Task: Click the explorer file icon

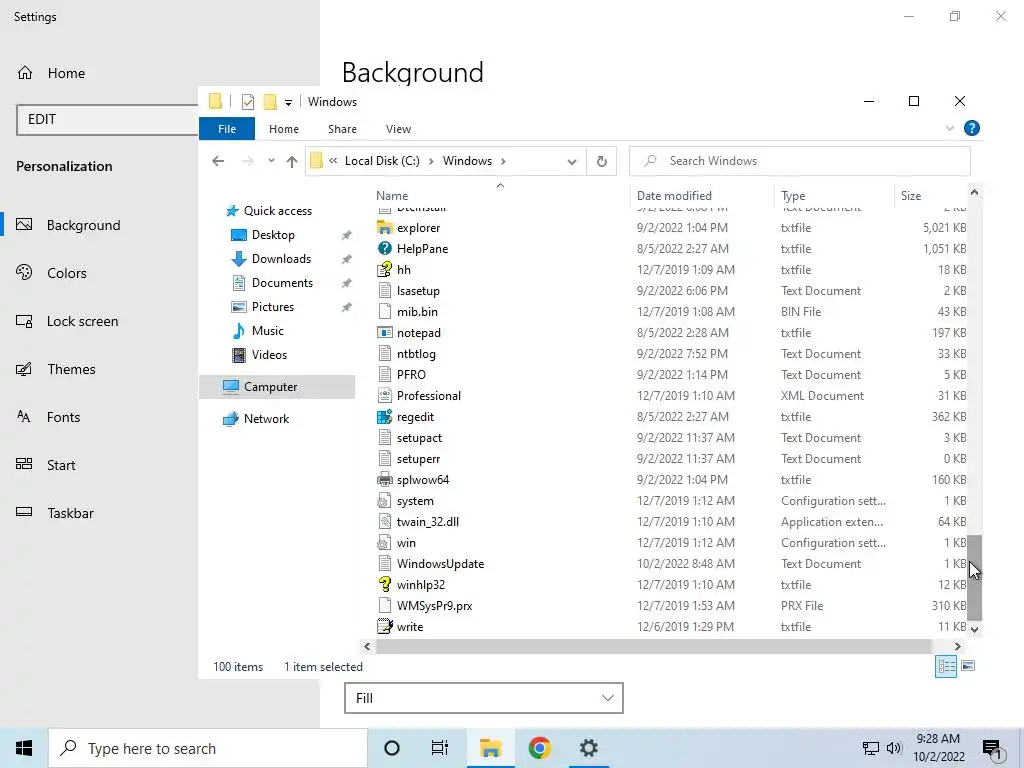Action: (x=385, y=228)
